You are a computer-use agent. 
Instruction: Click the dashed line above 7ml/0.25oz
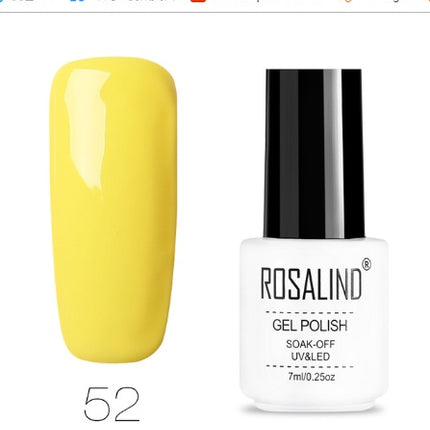(x=310, y=366)
